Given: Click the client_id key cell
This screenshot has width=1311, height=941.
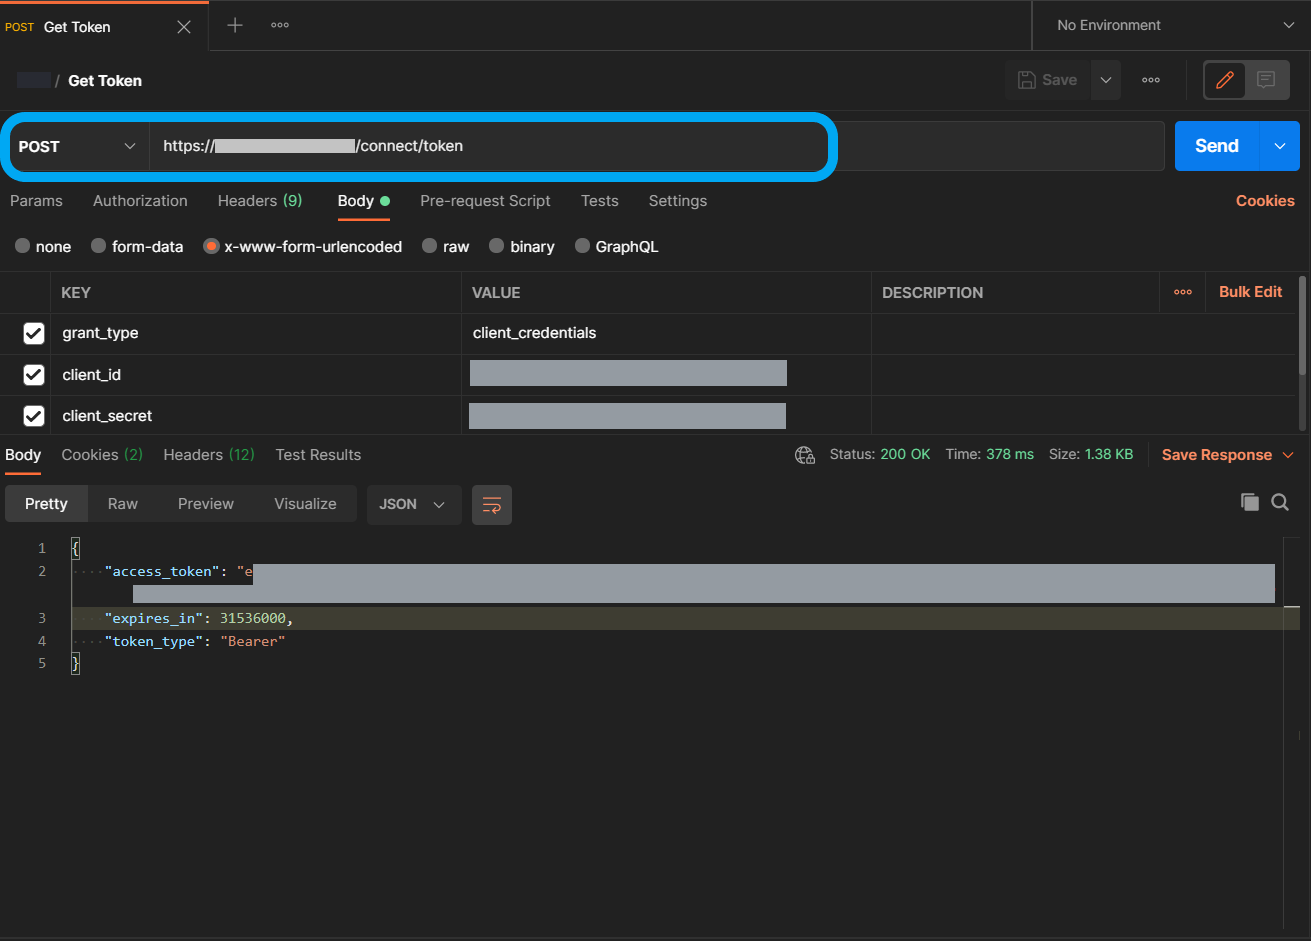Looking at the screenshot, I should click(x=255, y=374).
